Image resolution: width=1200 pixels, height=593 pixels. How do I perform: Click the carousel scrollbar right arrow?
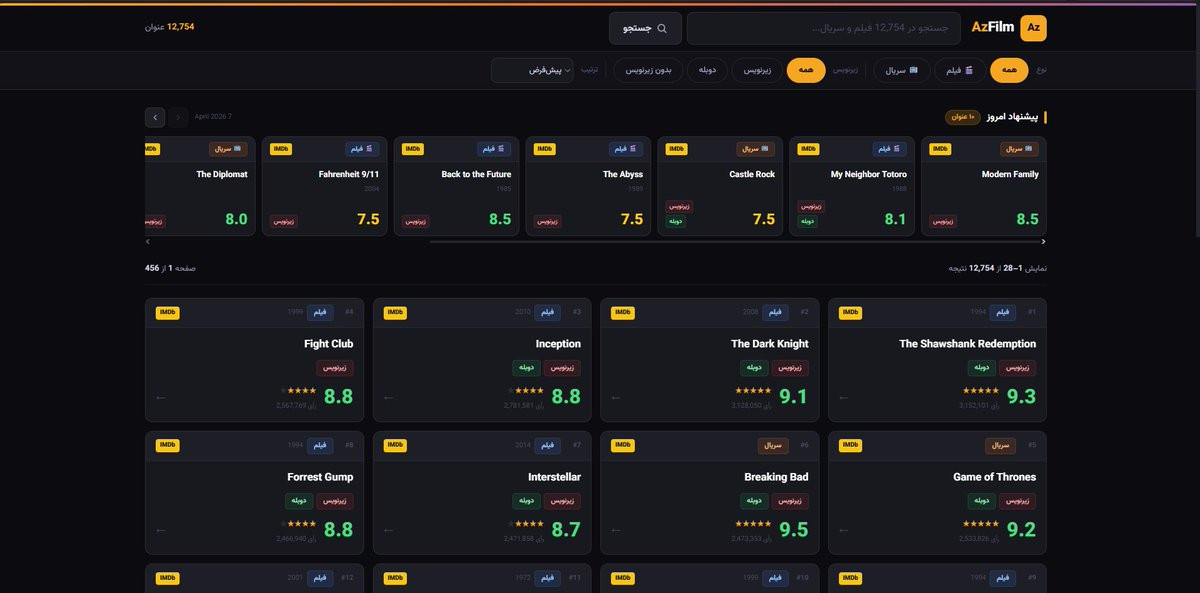1044,241
